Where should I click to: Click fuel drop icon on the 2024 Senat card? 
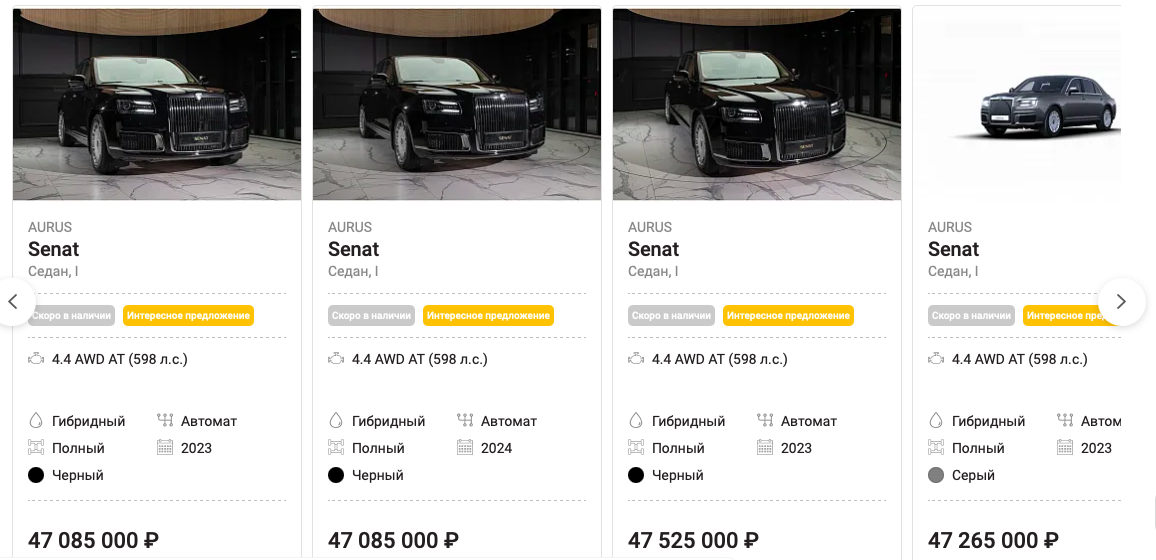click(x=336, y=421)
